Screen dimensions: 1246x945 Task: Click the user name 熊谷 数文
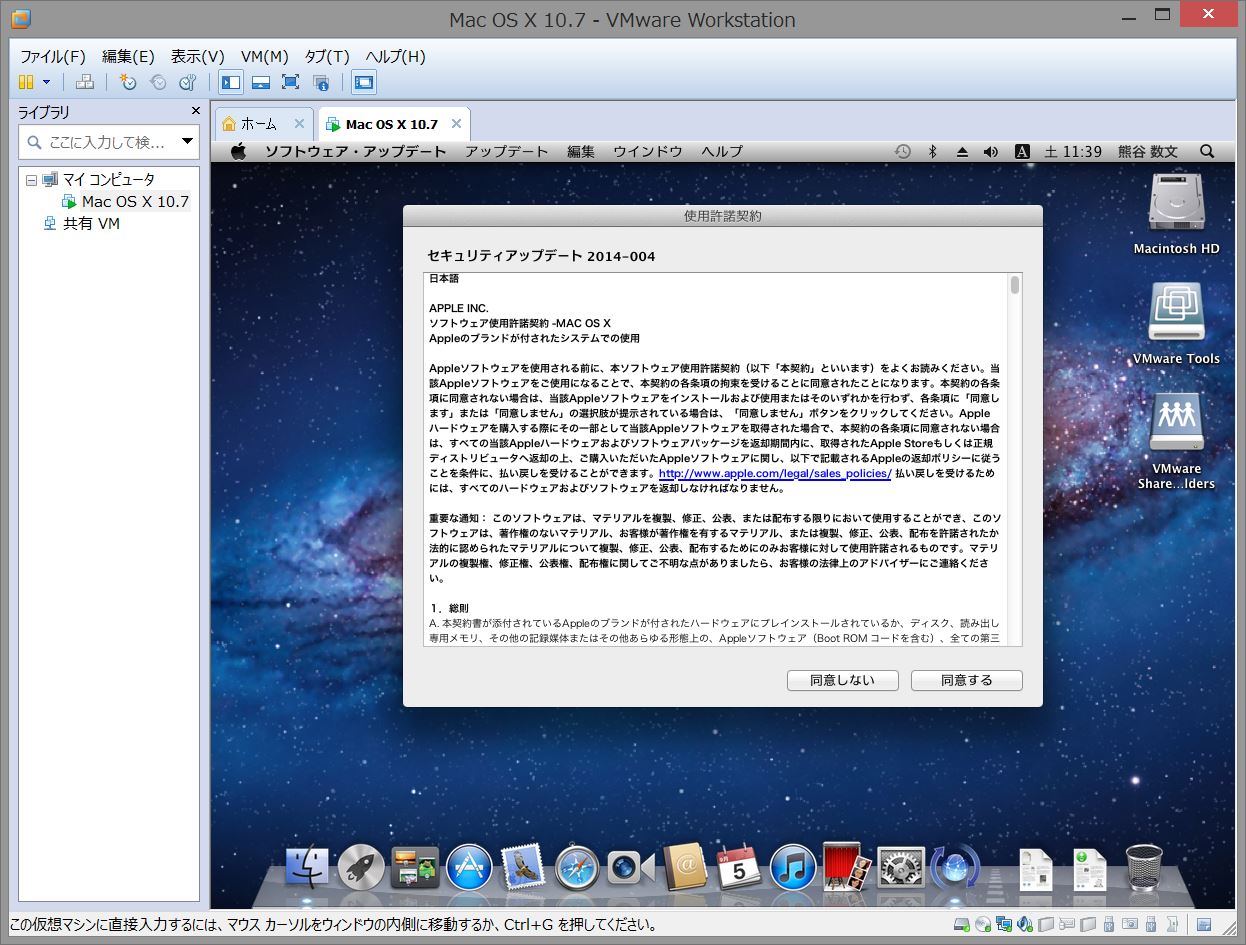click(x=1148, y=152)
